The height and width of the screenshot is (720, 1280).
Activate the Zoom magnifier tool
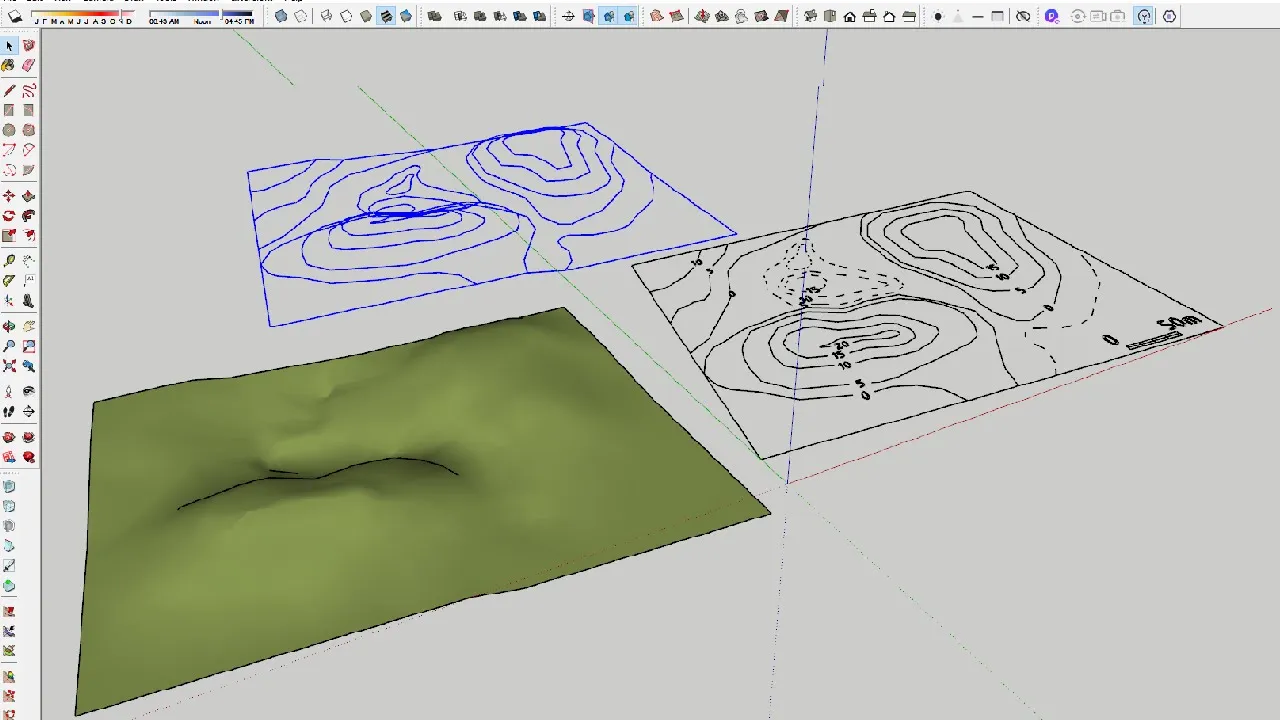[x=9, y=346]
